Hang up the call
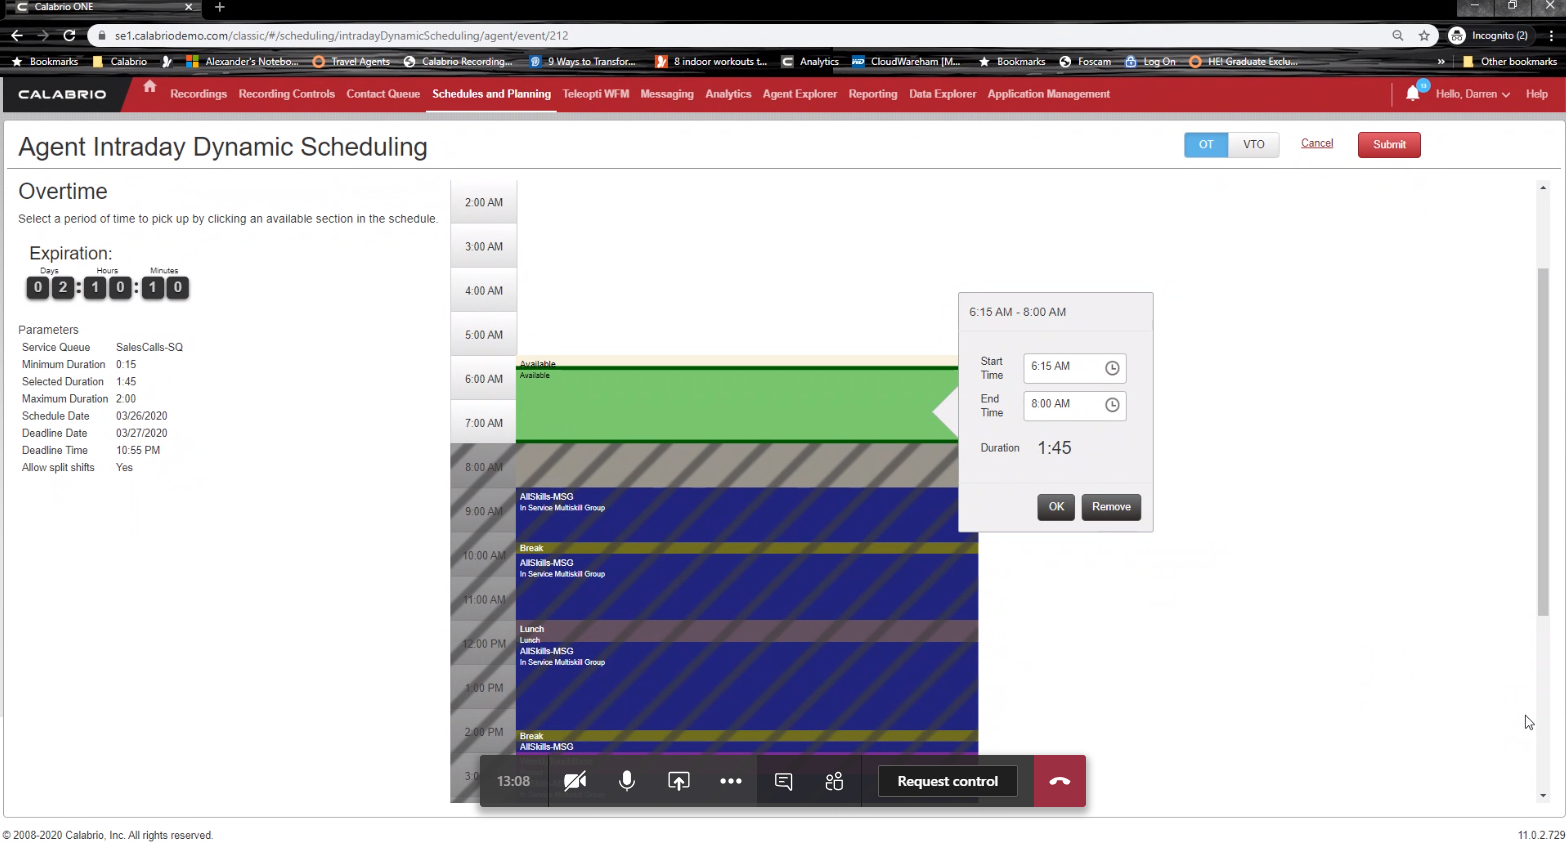 pos(1060,782)
